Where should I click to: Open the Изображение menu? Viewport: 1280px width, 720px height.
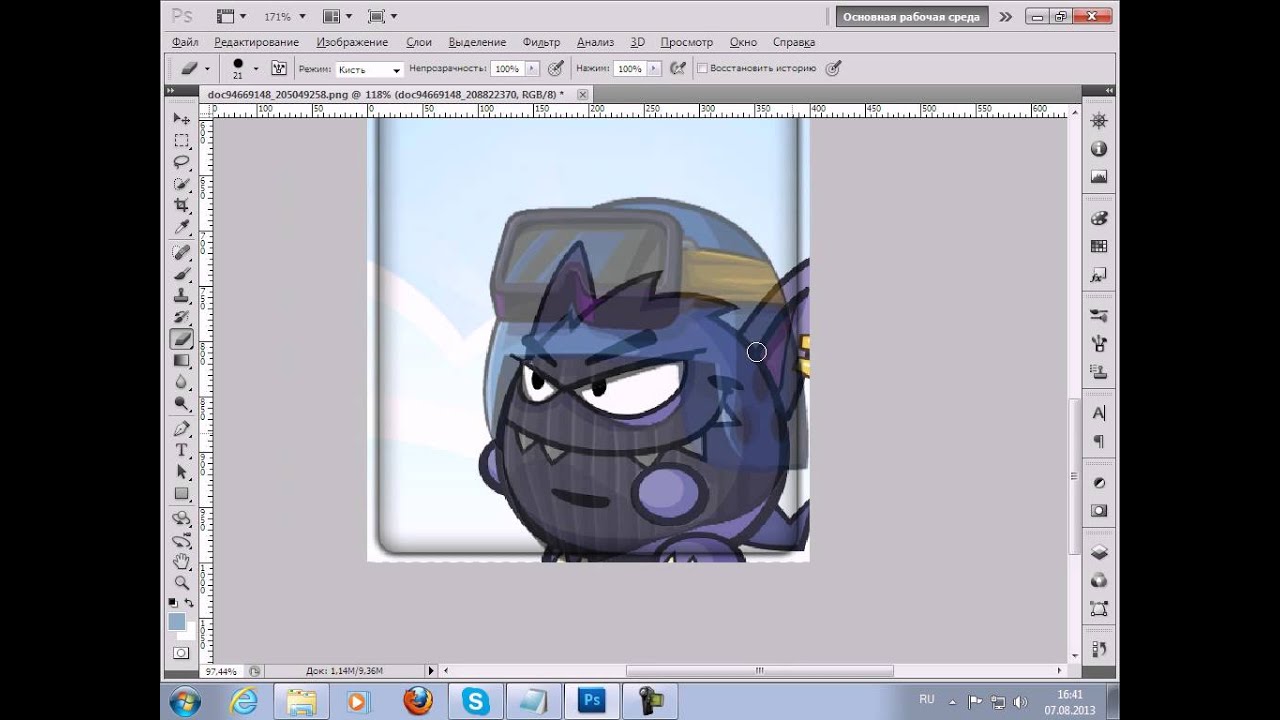(x=352, y=42)
